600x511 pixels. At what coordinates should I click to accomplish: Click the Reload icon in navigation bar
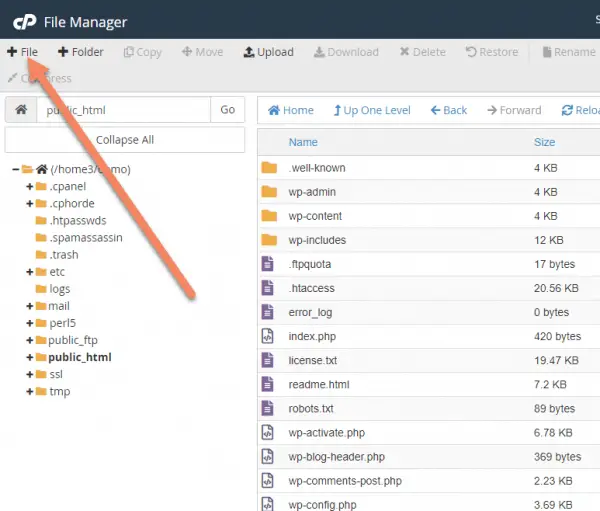coord(567,110)
